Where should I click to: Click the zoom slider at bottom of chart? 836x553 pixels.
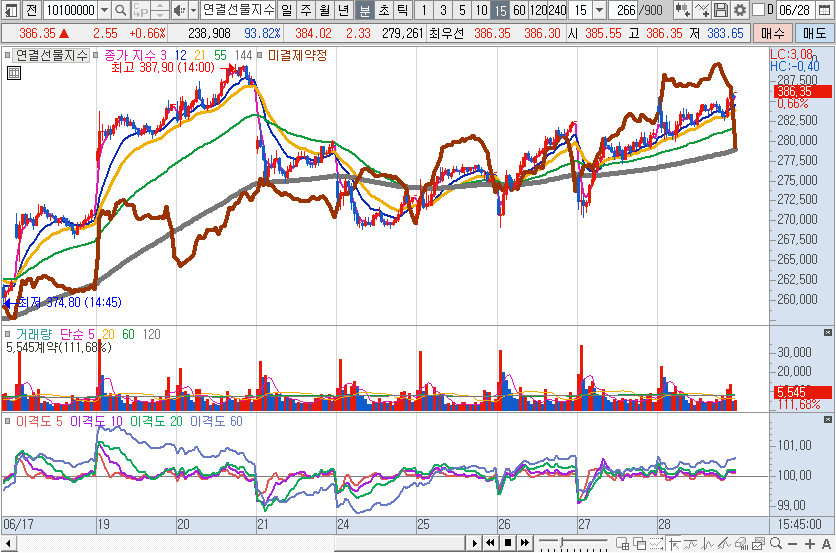[x=562, y=543]
